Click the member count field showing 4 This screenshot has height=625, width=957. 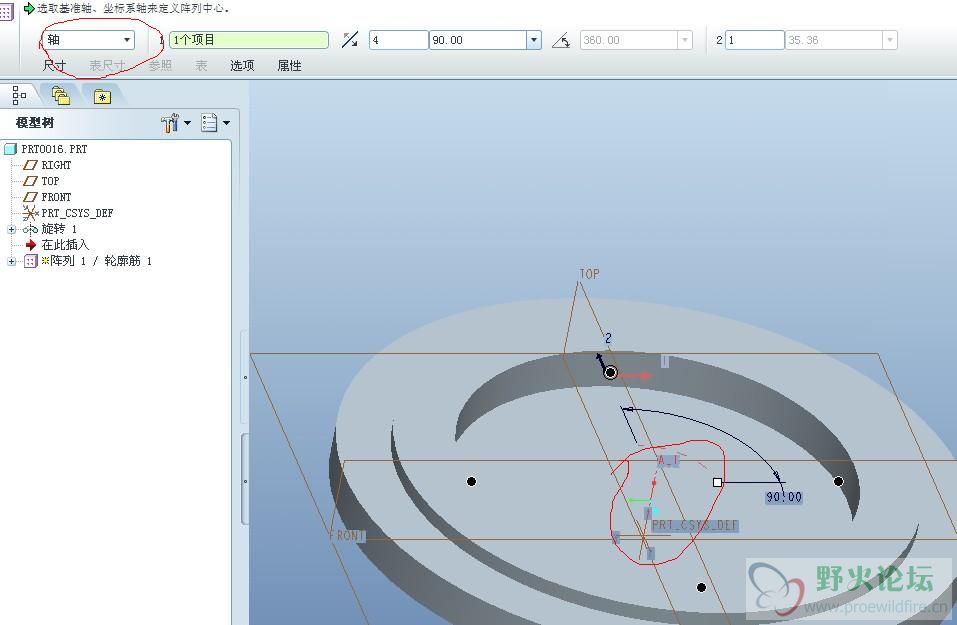(x=399, y=40)
